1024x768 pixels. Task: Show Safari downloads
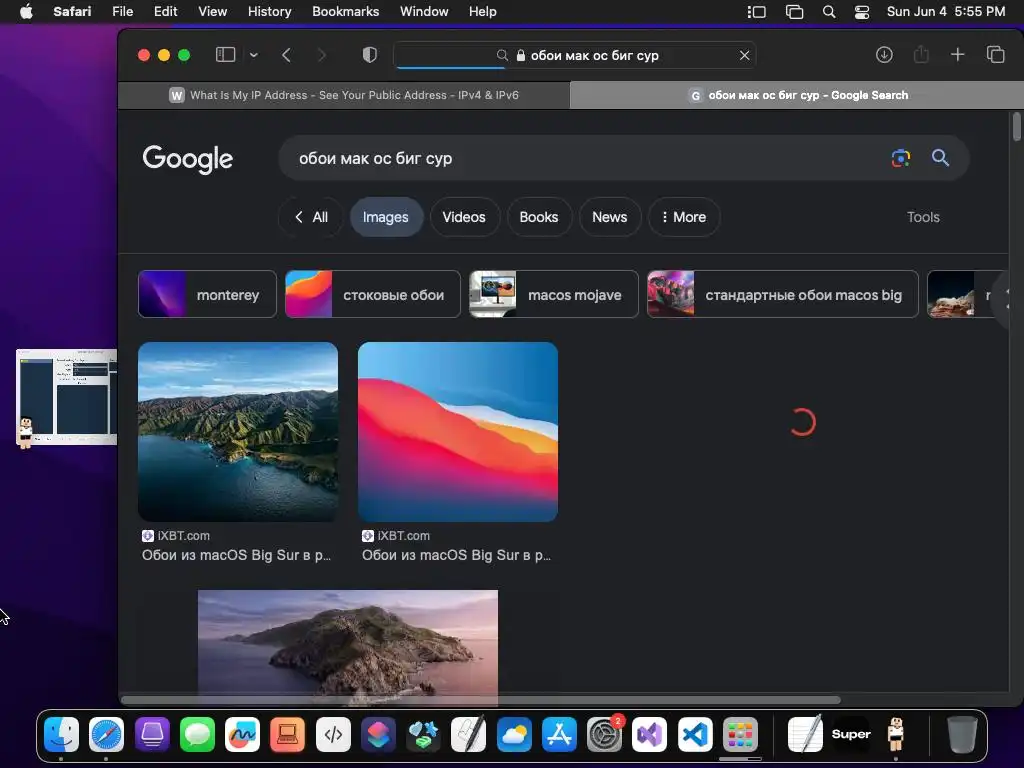click(x=884, y=55)
